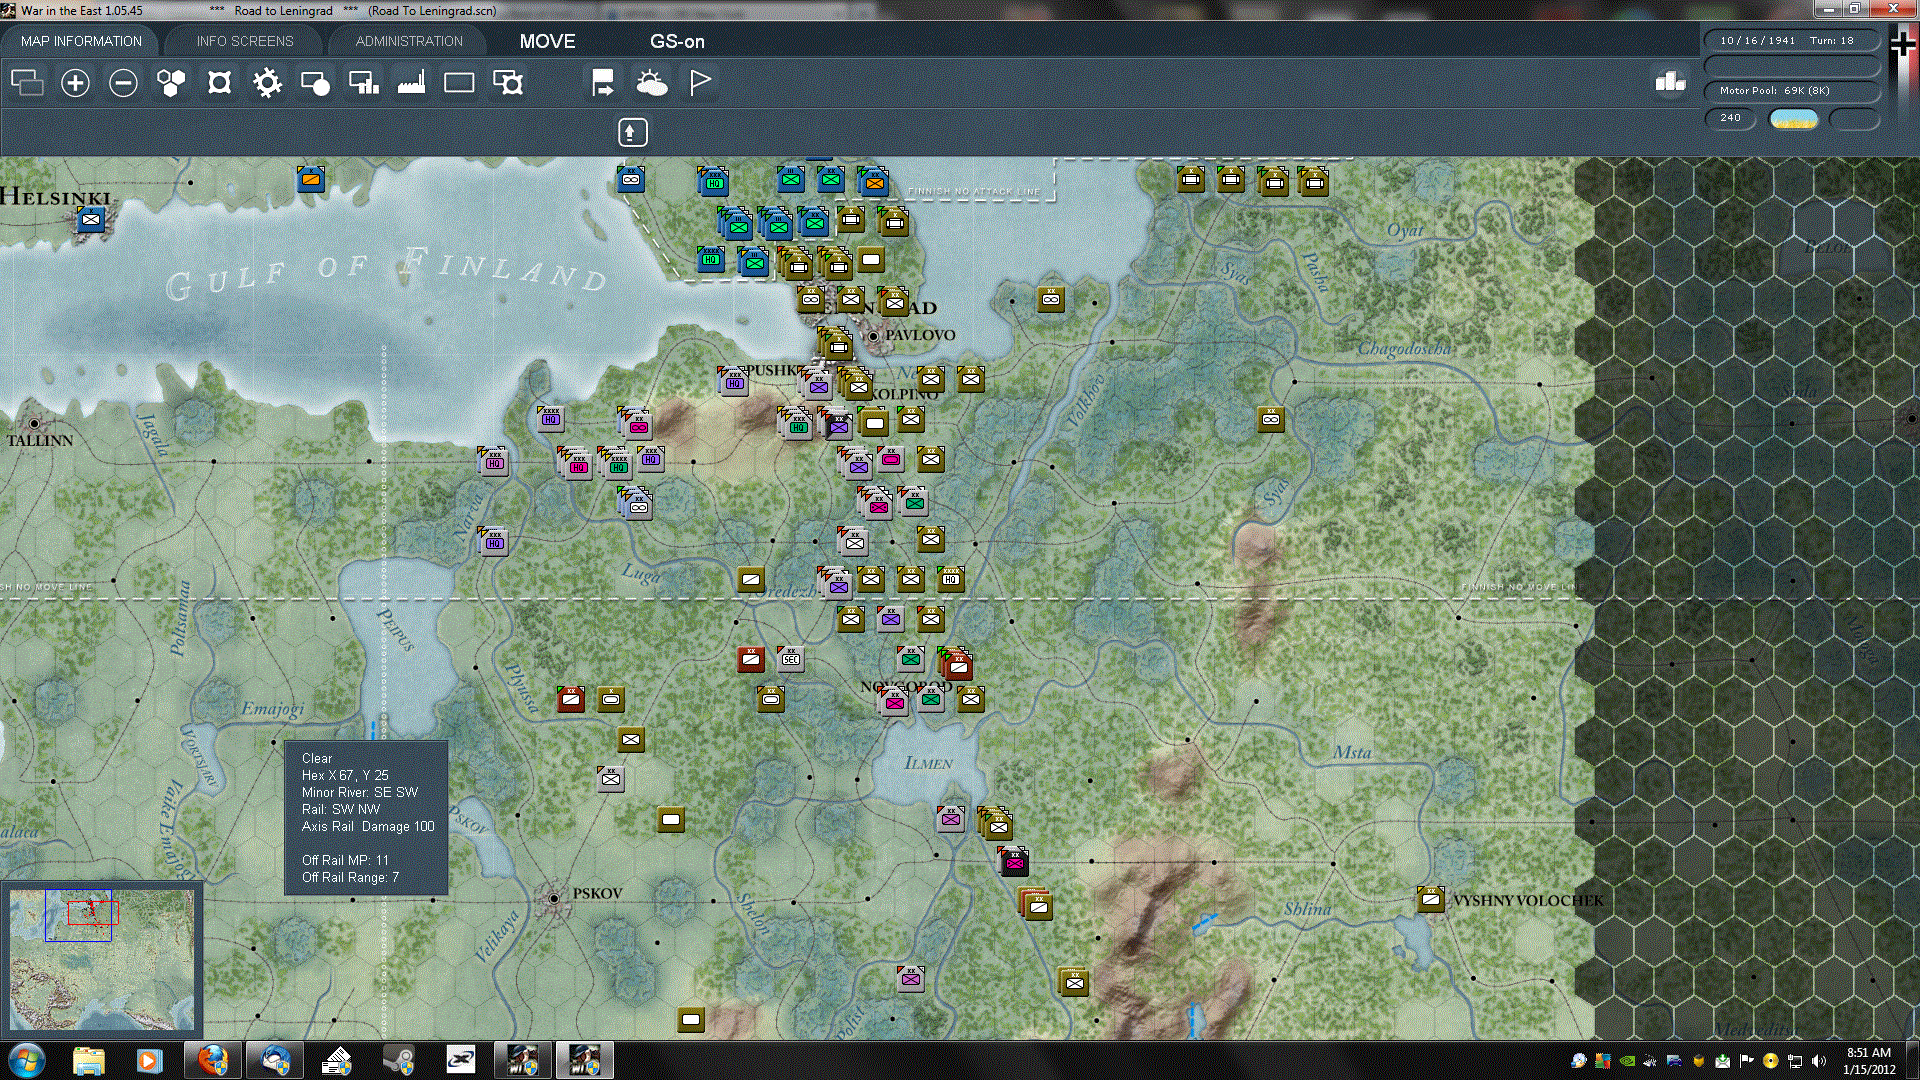Click the upward arrow button below the toolbar
1920x1080 pixels.
tap(632, 132)
